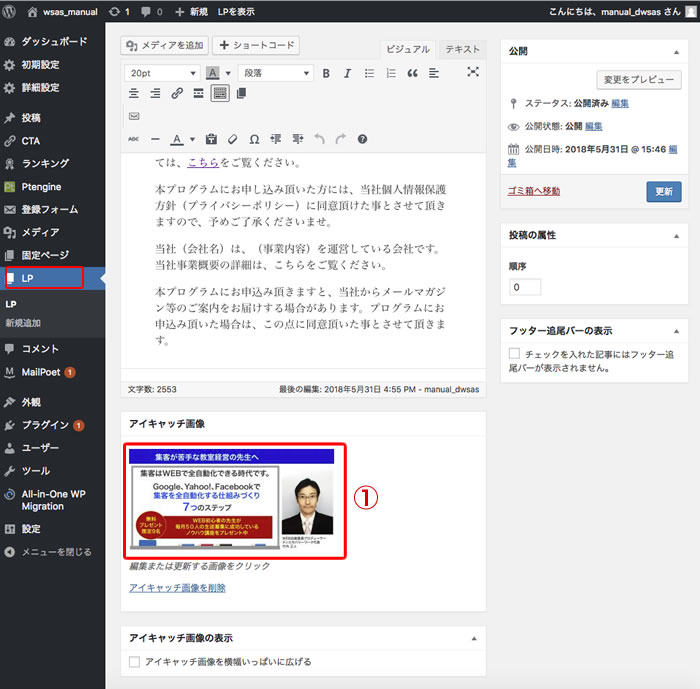The image size is (700, 689).
Task: Insert special character omega symbol
Action: [254, 139]
